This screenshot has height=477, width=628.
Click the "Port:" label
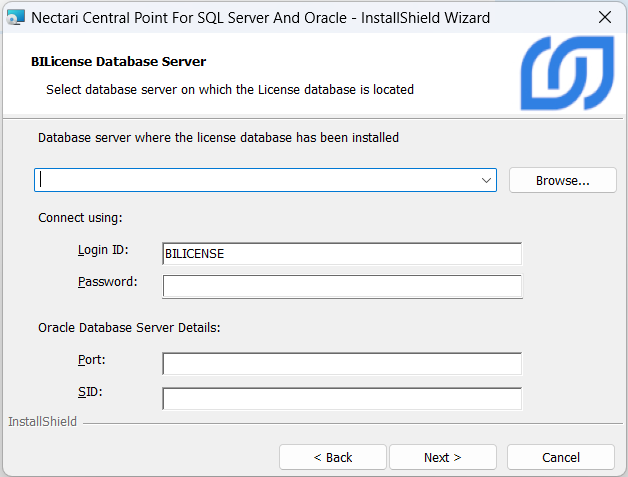click(x=91, y=359)
